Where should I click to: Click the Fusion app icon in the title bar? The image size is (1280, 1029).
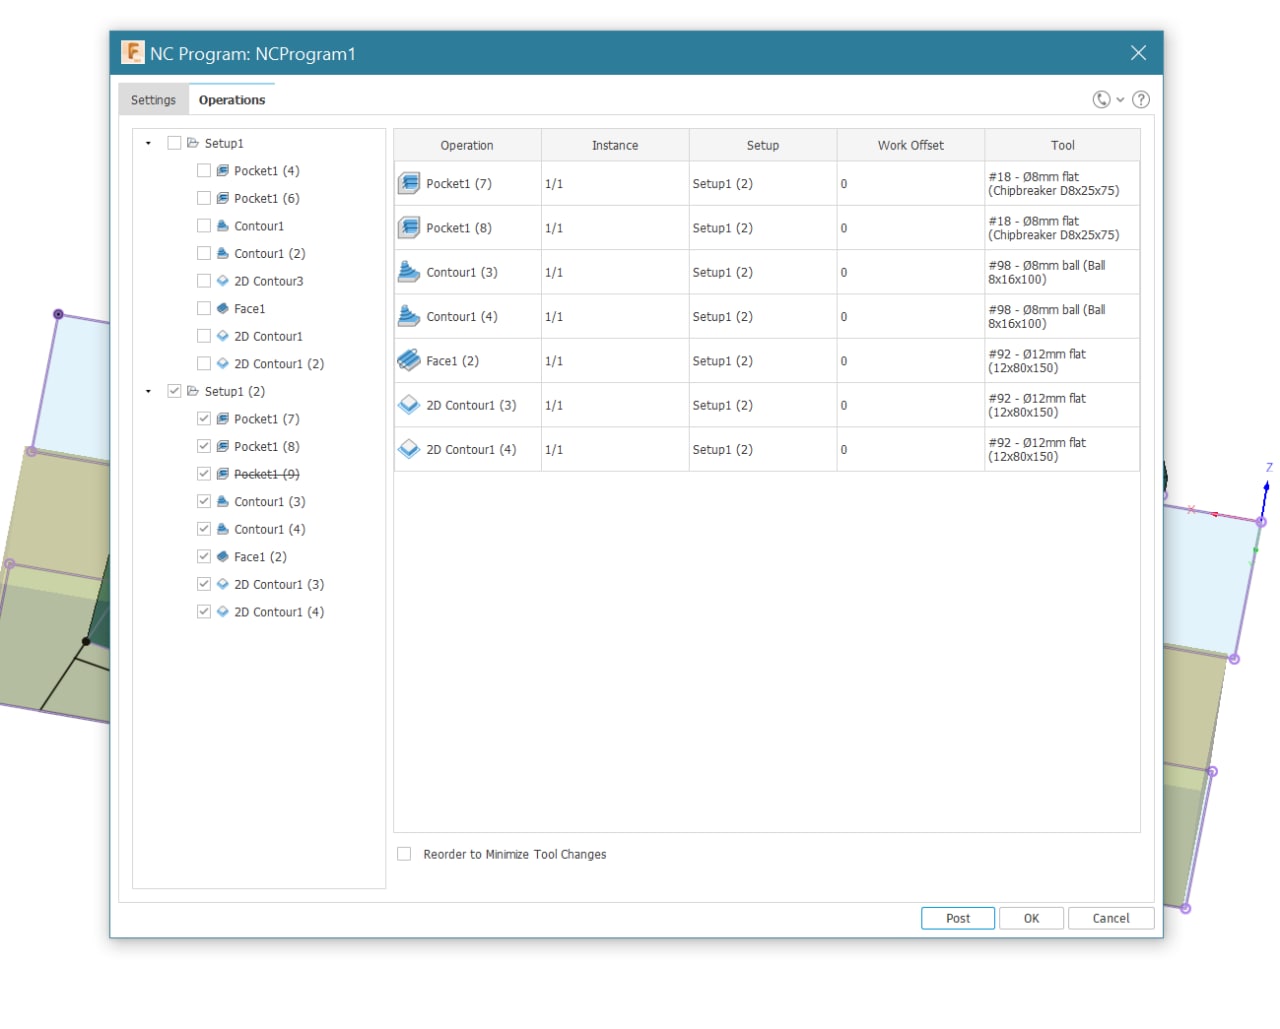tap(133, 52)
